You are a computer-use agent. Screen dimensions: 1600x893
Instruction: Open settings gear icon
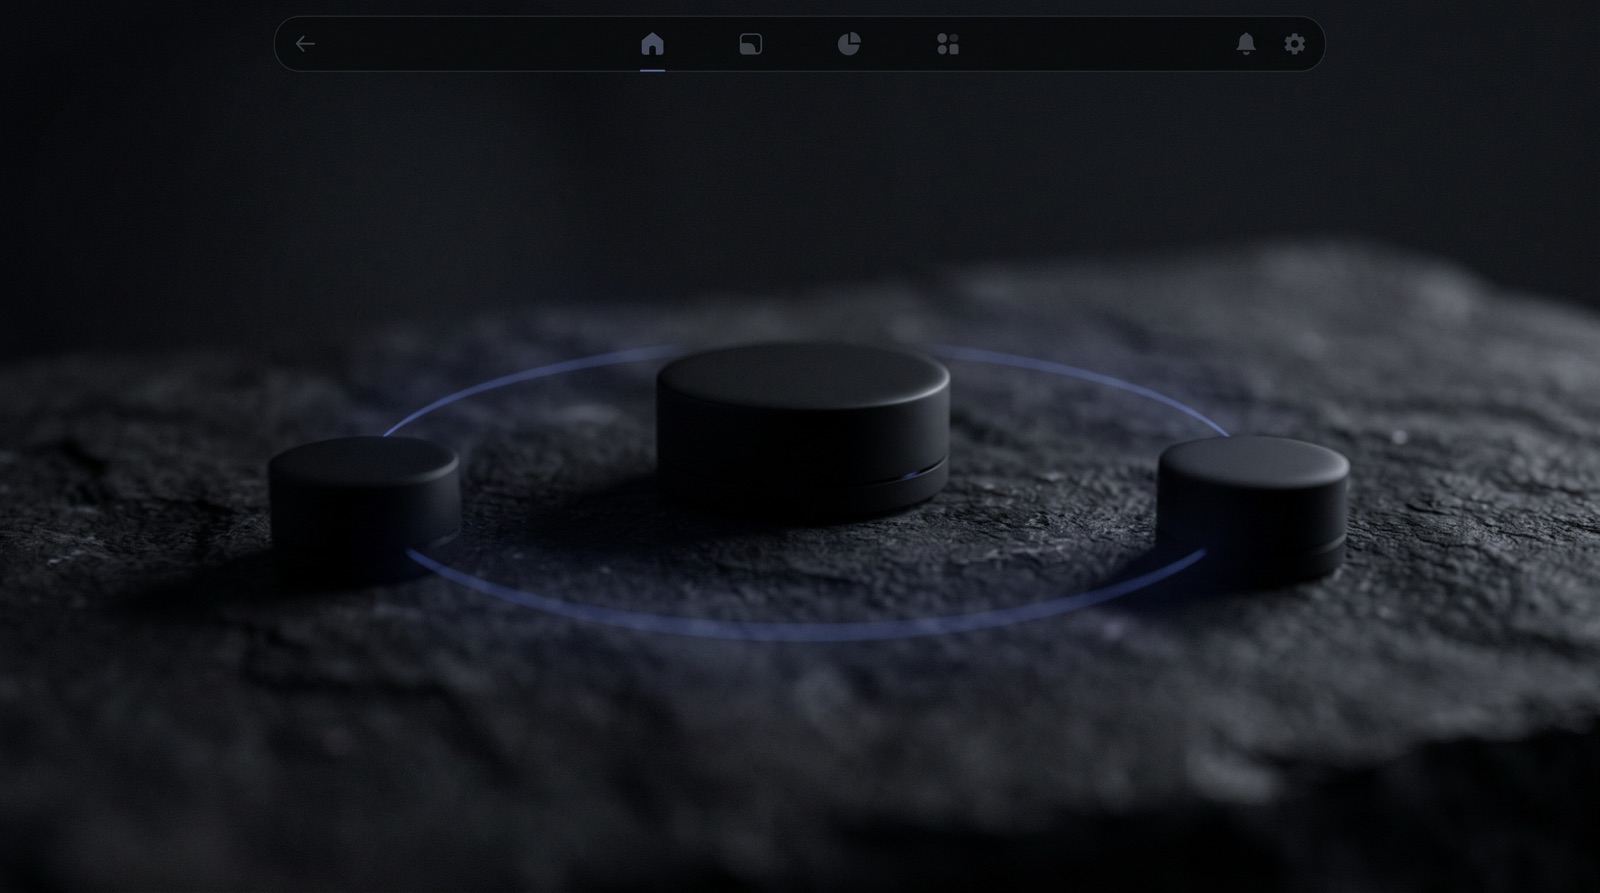pos(1295,44)
